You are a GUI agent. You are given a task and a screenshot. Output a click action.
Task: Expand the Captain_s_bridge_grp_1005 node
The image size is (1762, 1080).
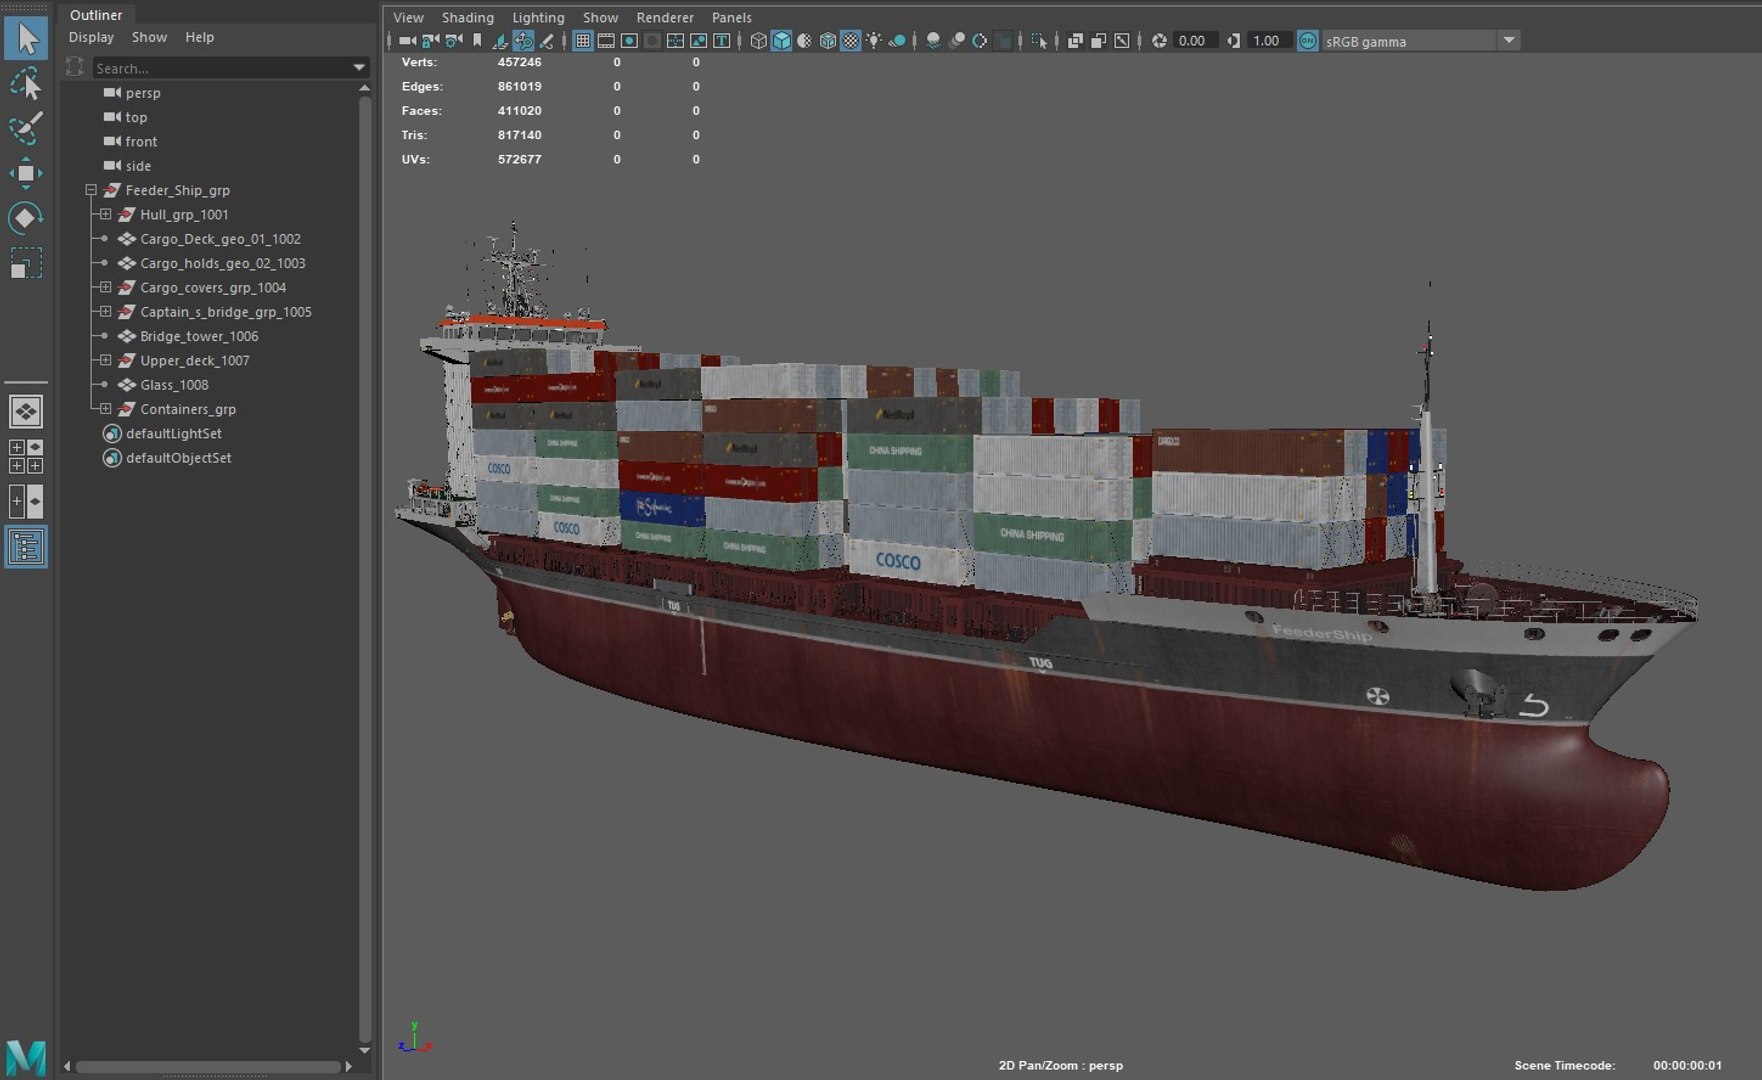coord(105,312)
